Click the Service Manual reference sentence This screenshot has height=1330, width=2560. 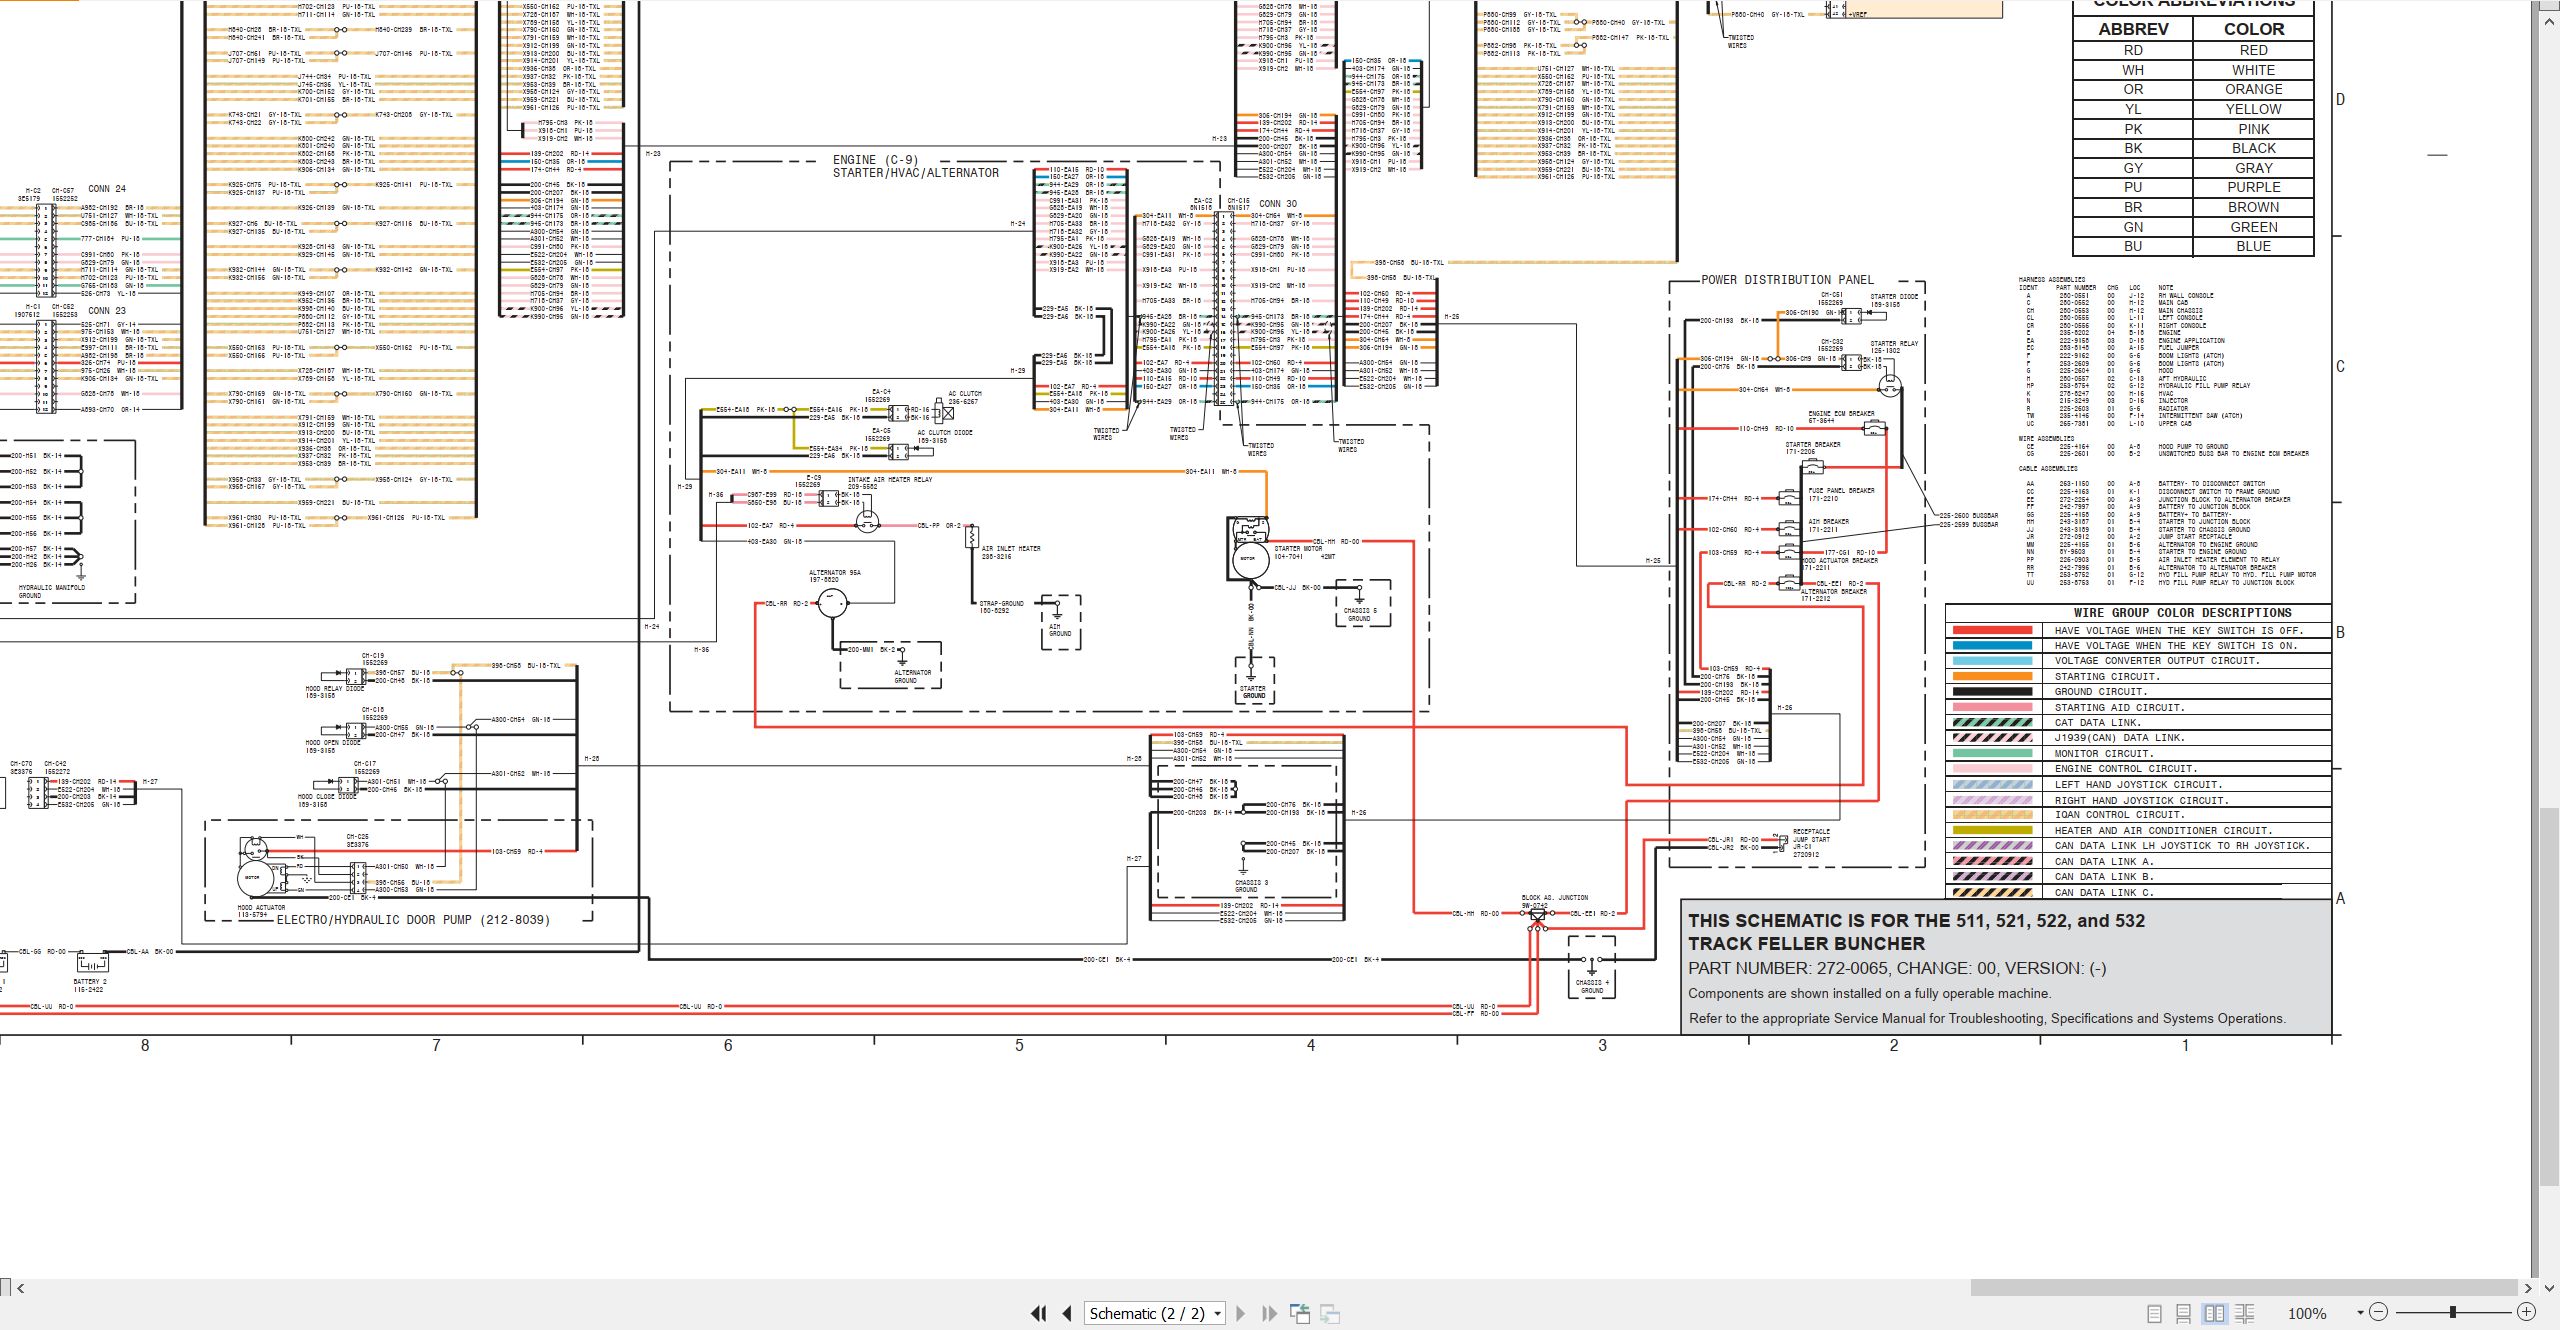click(x=1987, y=1018)
